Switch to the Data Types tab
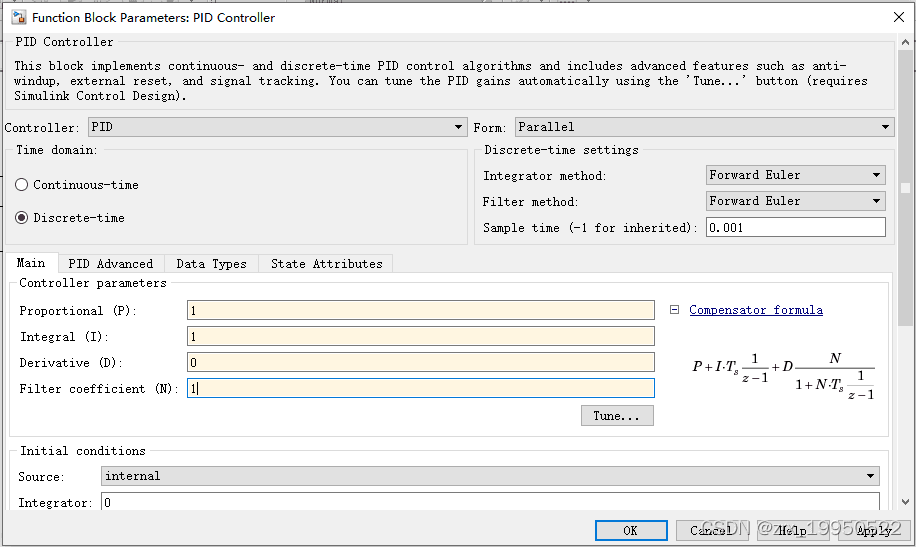Viewport: 916px width, 547px height. click(211, 264)
